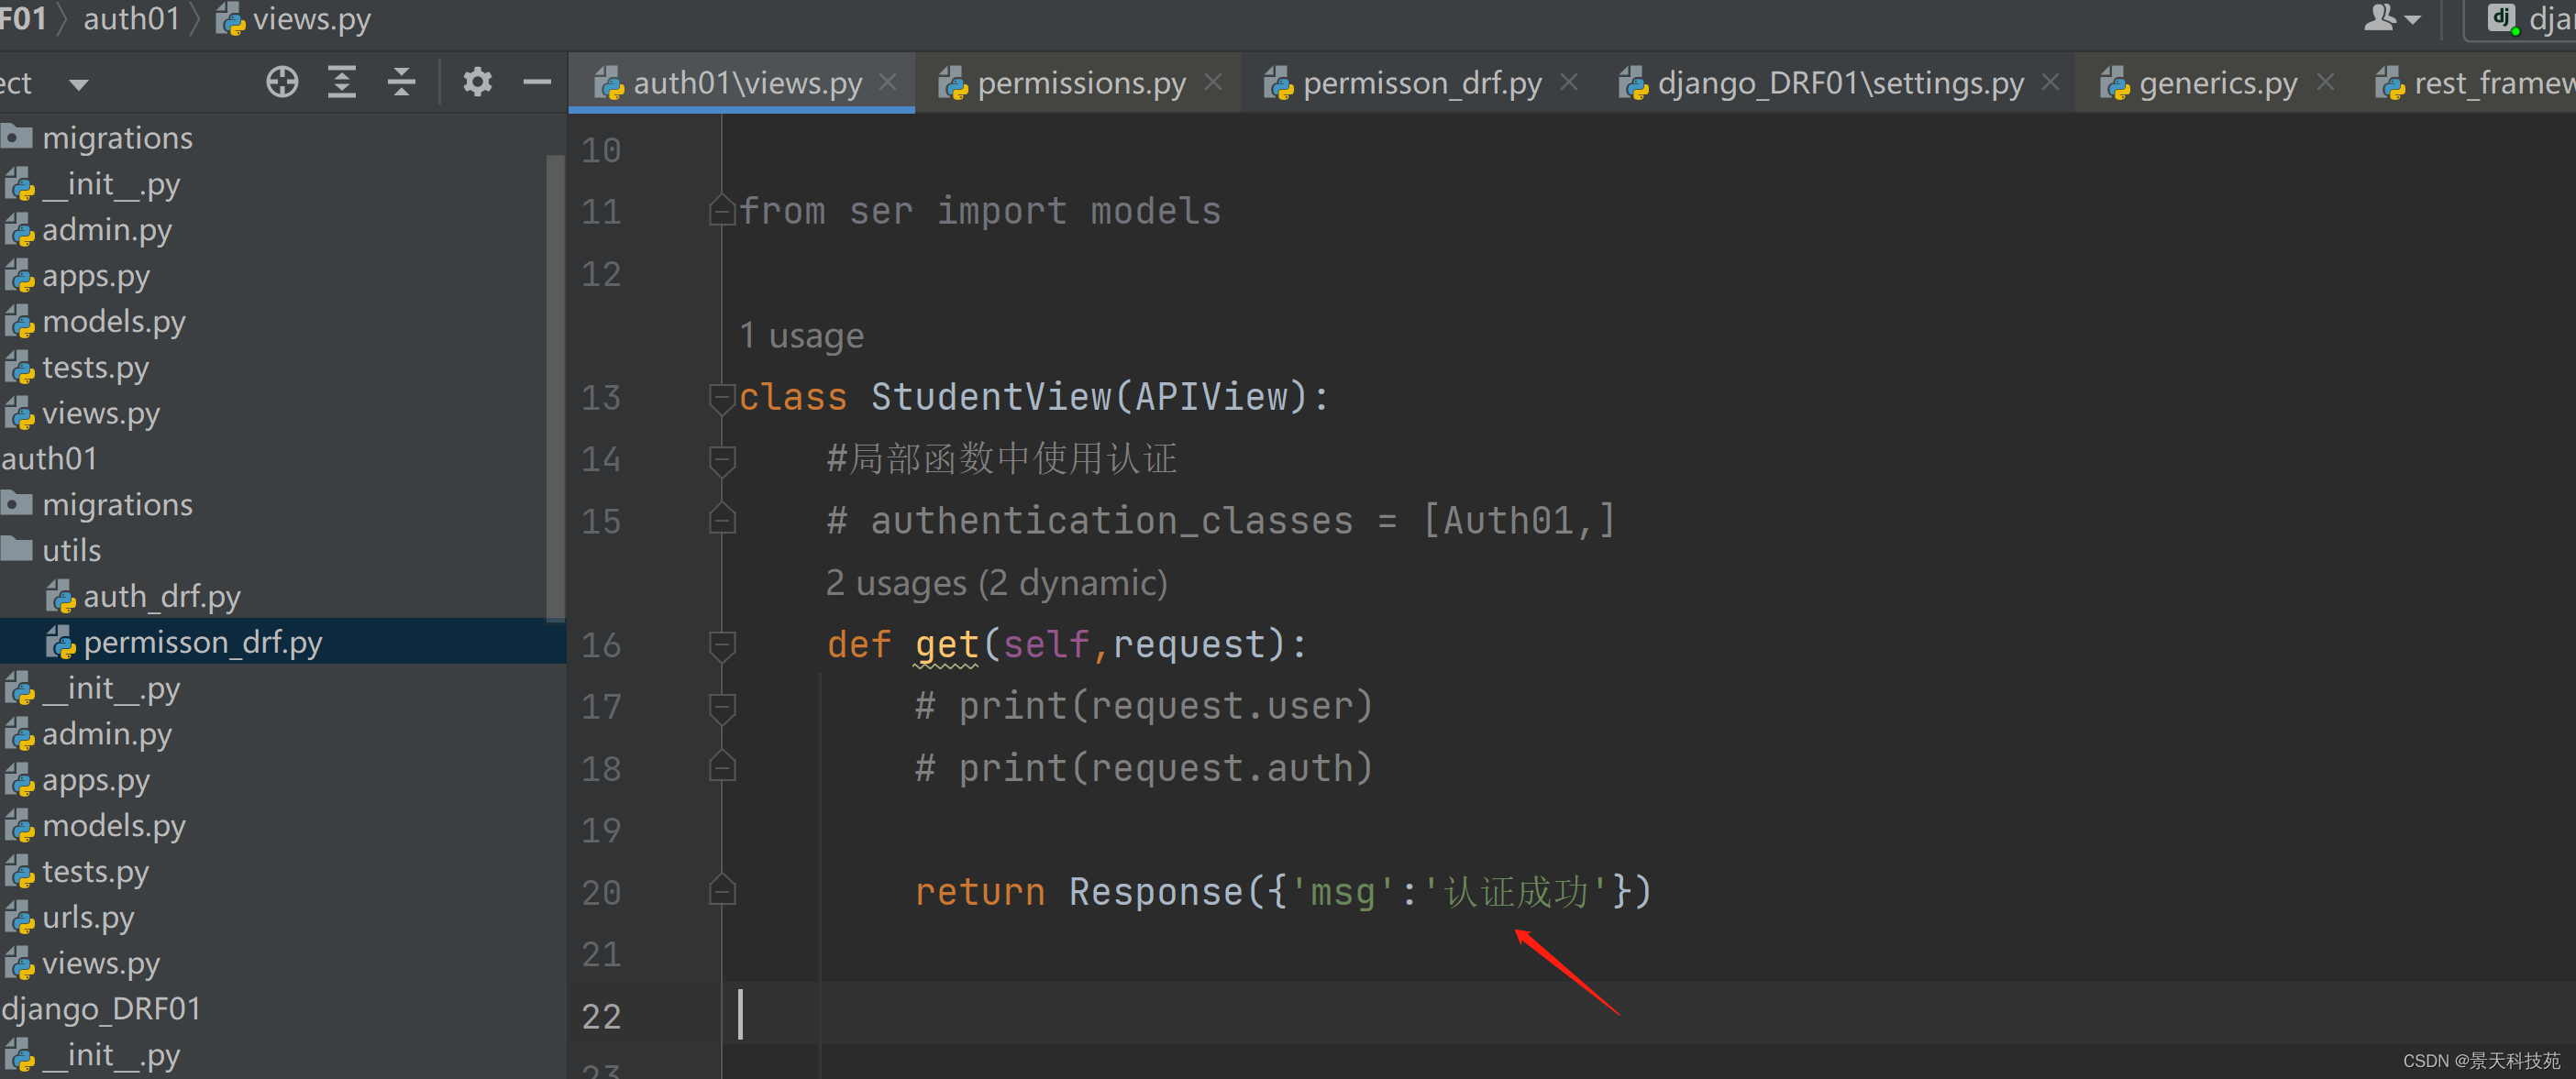Screen dimensions: 2576x1079
Task: Click the auth01 breadcrumb in navigation bar
Action: [131, 18]
